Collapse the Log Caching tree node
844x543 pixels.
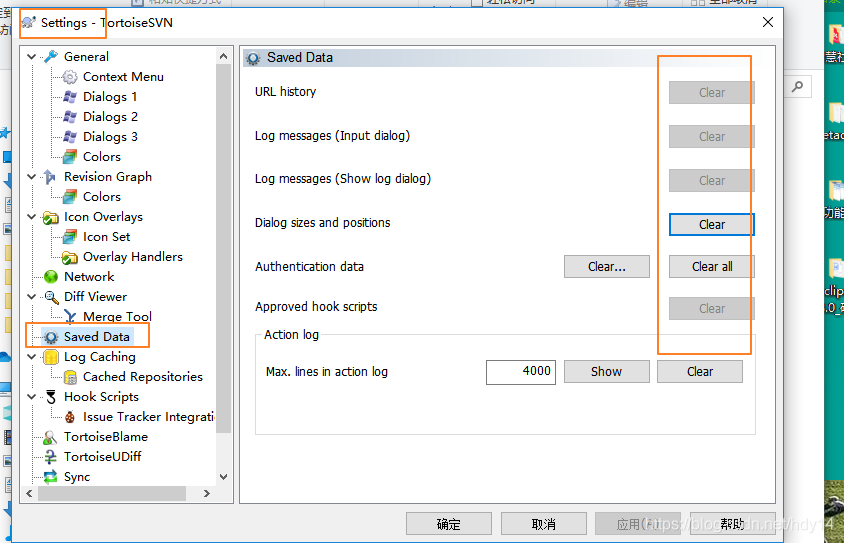pos(32,357)
